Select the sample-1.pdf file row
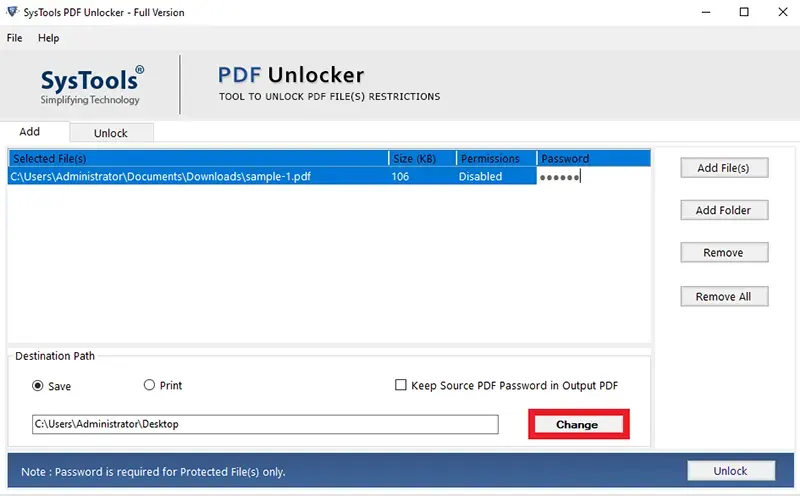 coord(329,177)
